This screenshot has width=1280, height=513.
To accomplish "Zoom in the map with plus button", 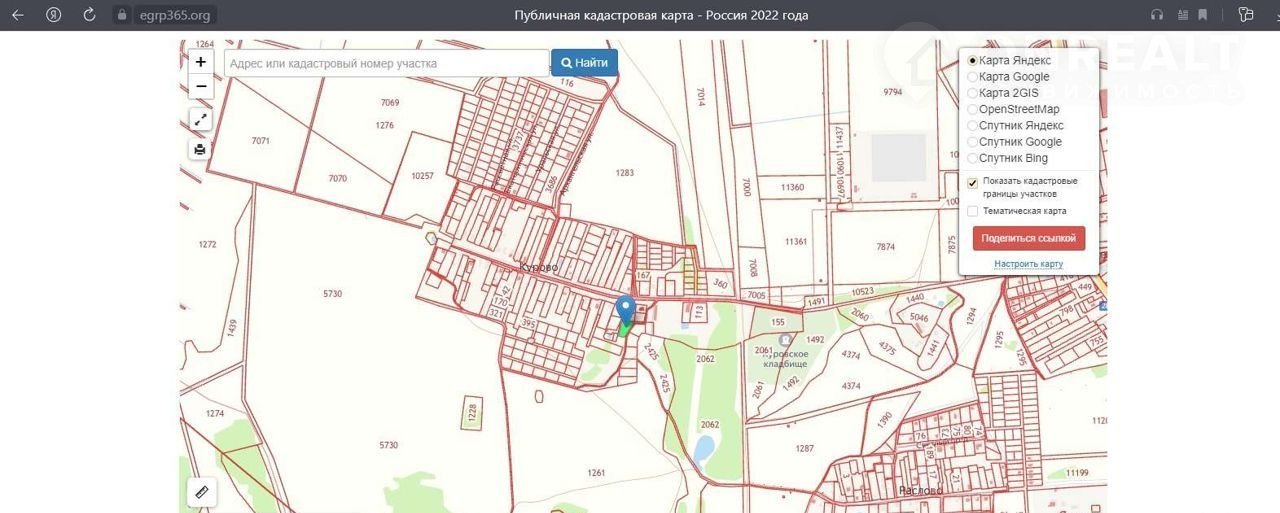I will click(x=201, y=62).
